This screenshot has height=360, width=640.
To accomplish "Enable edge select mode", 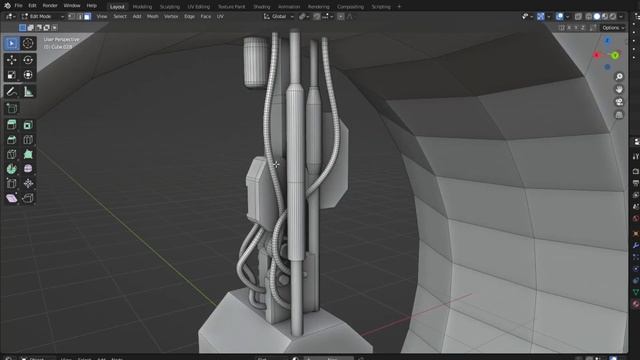I will [x=79, y=17].
